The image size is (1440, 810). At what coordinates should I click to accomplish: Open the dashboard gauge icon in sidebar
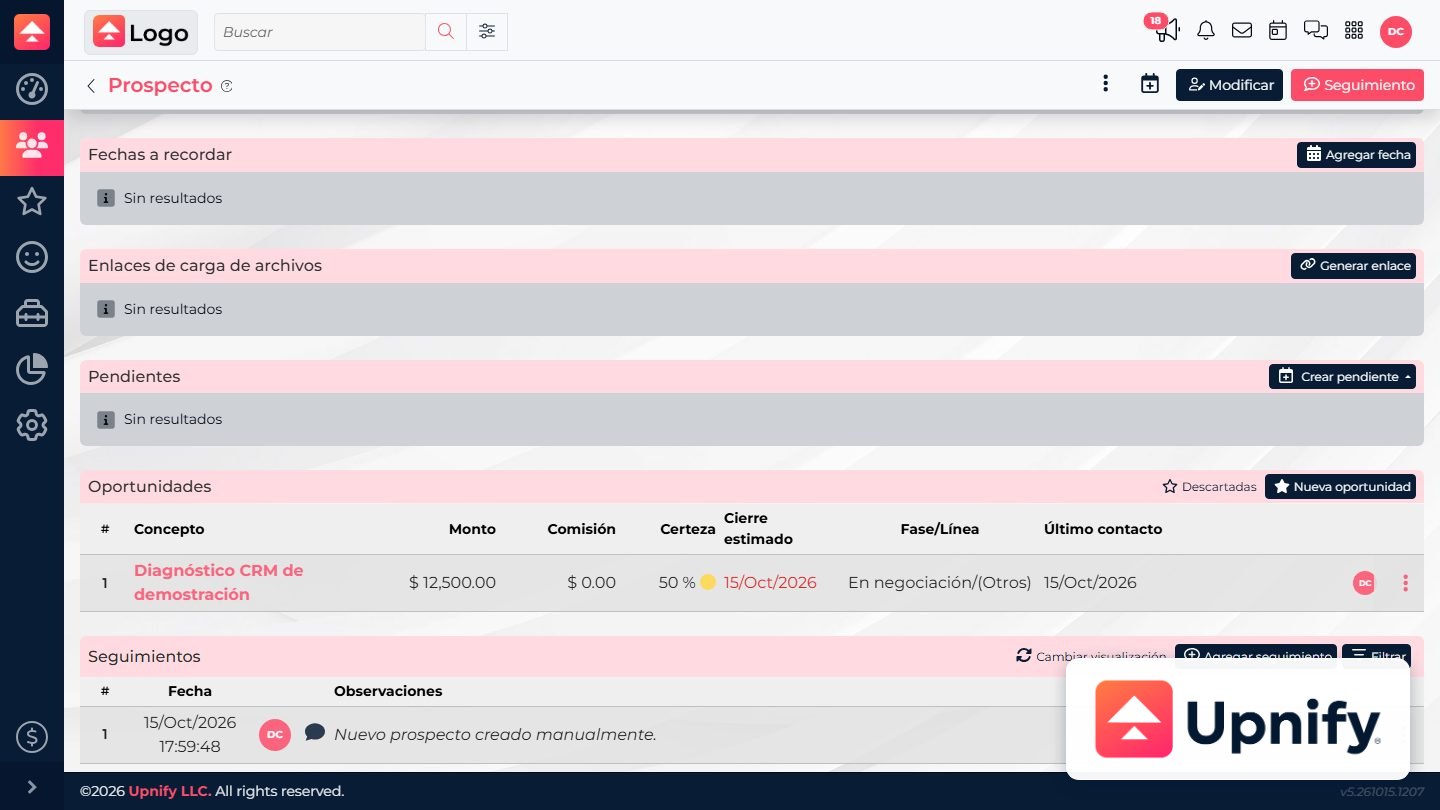point(32,89)
